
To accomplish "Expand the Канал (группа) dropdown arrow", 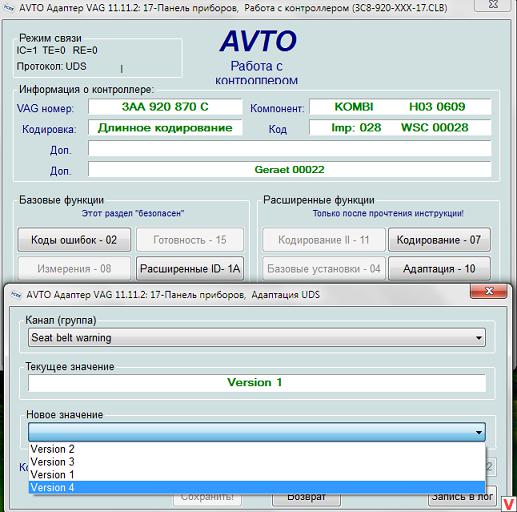I will (479, 338).
